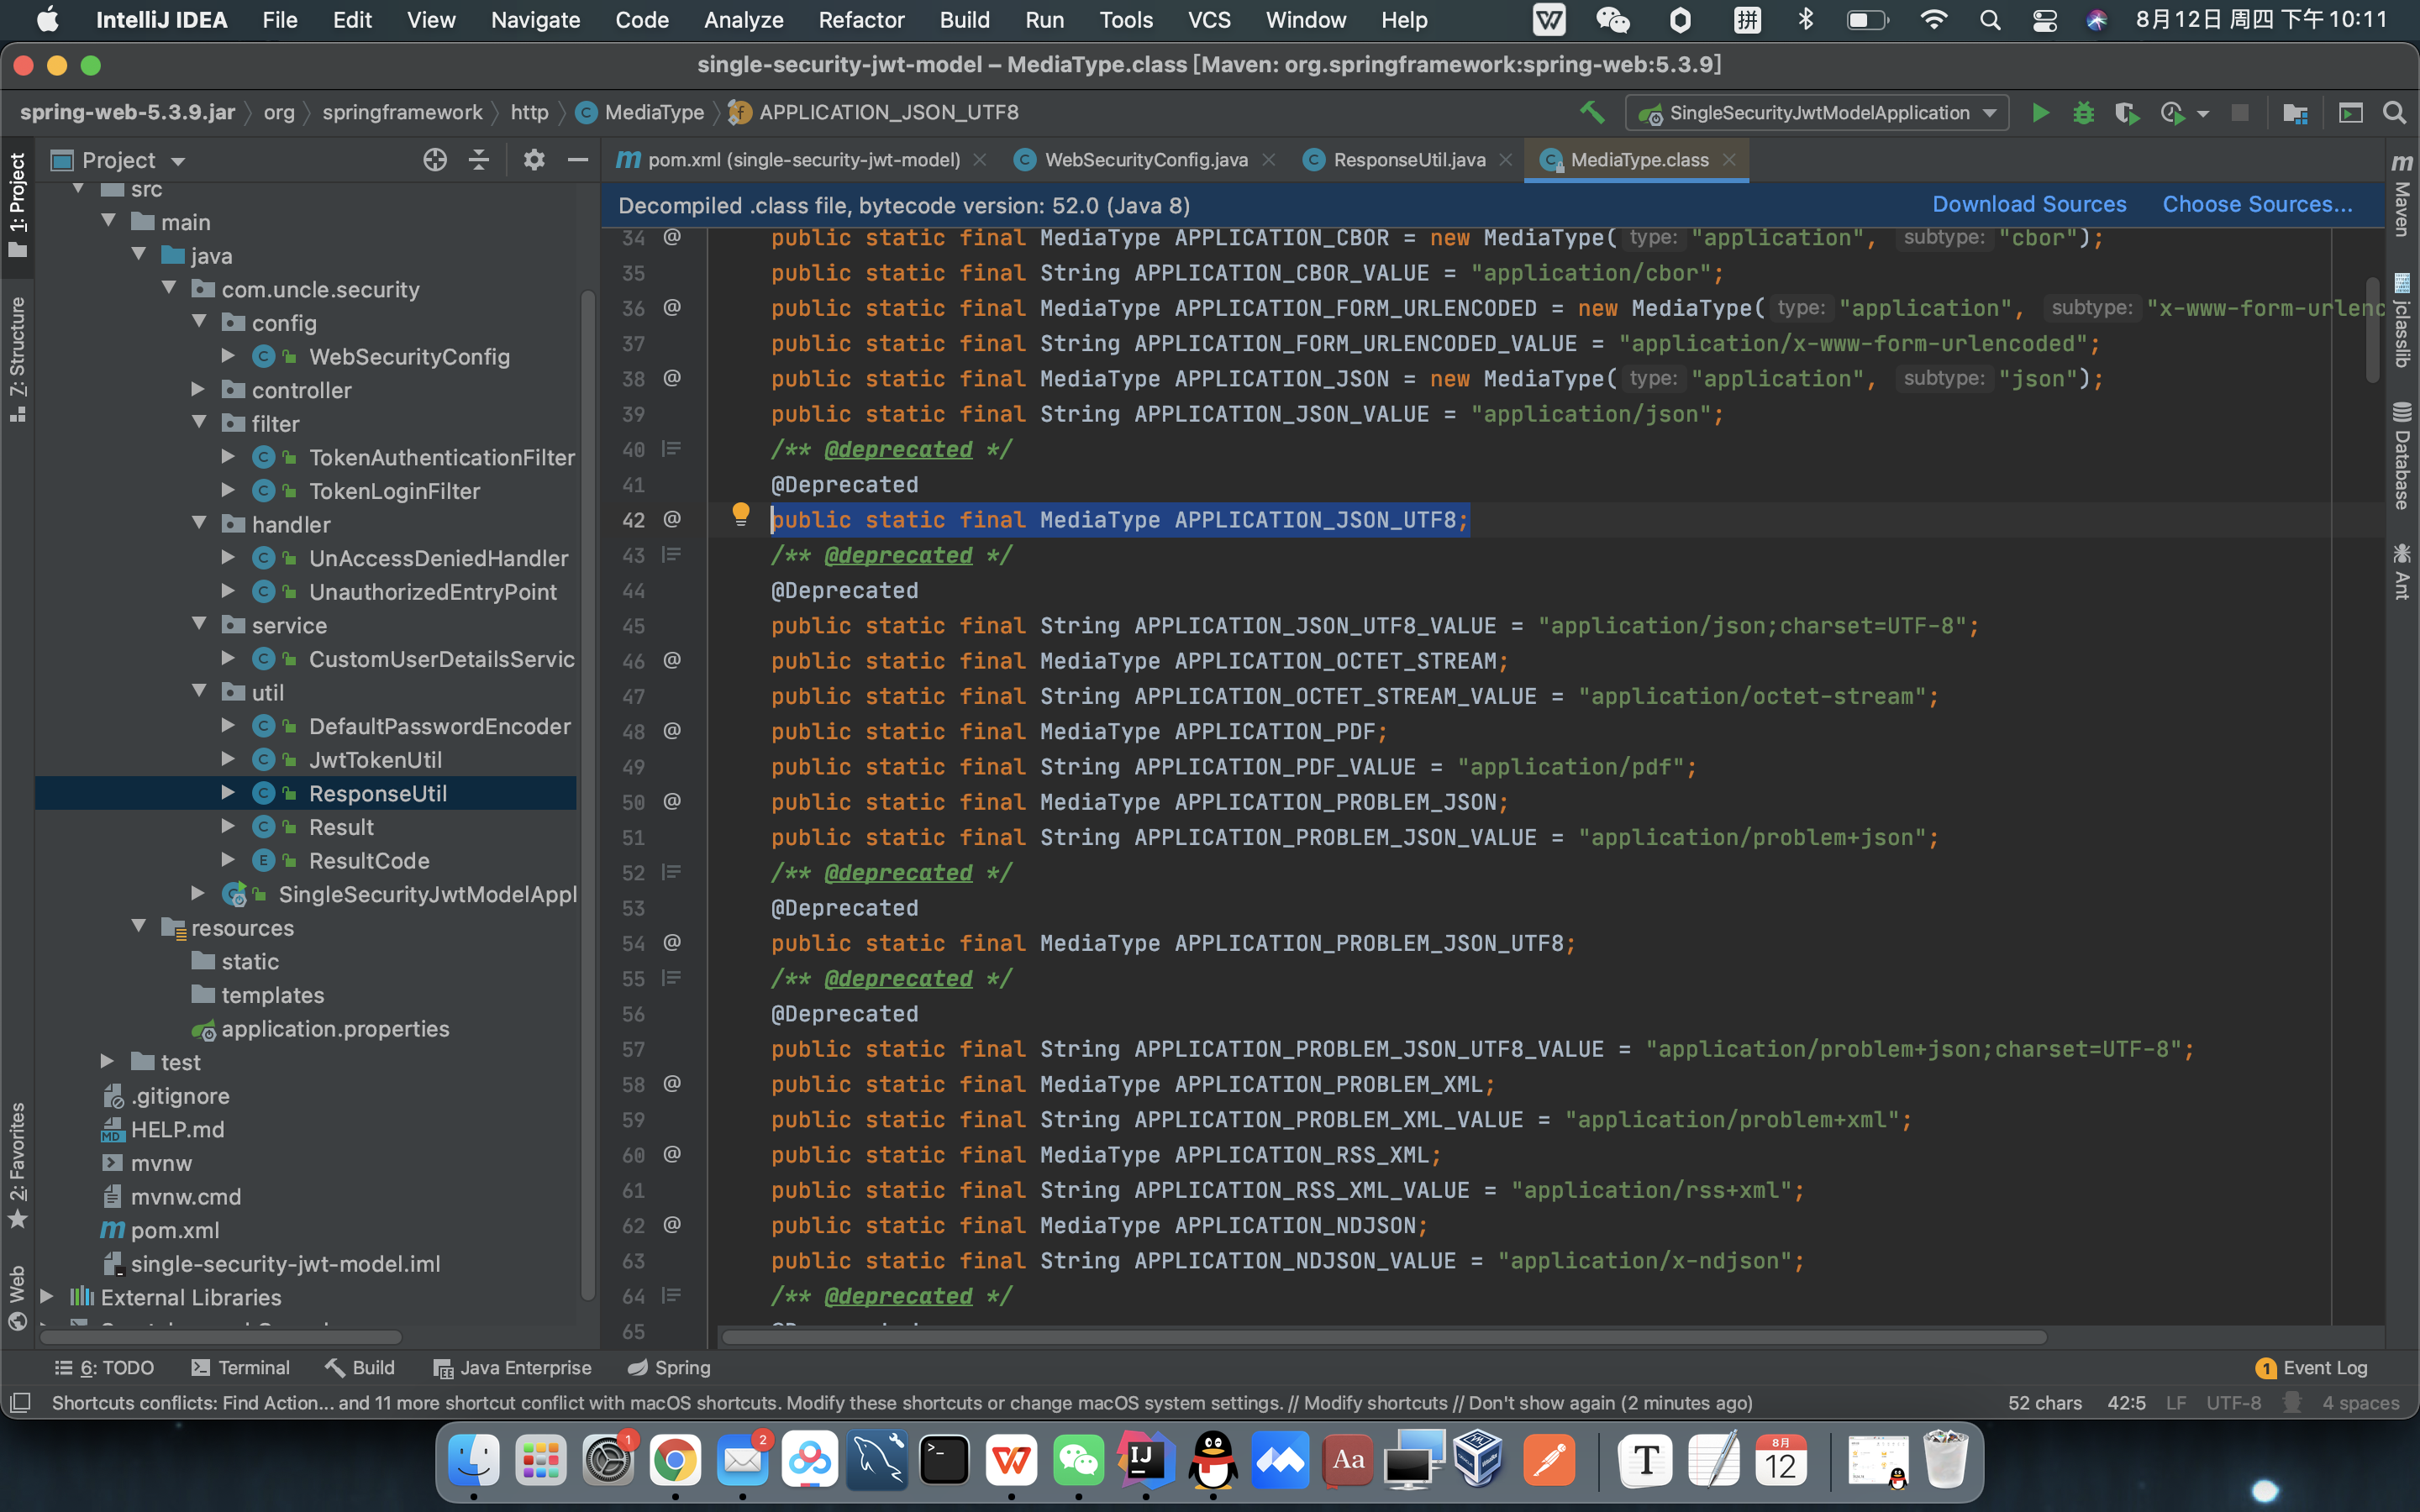Run SingleSecurityJwtModelApplication with the green Run icon
The width and height of the screenshot is (2420, 1512).
click(2040, 112)
